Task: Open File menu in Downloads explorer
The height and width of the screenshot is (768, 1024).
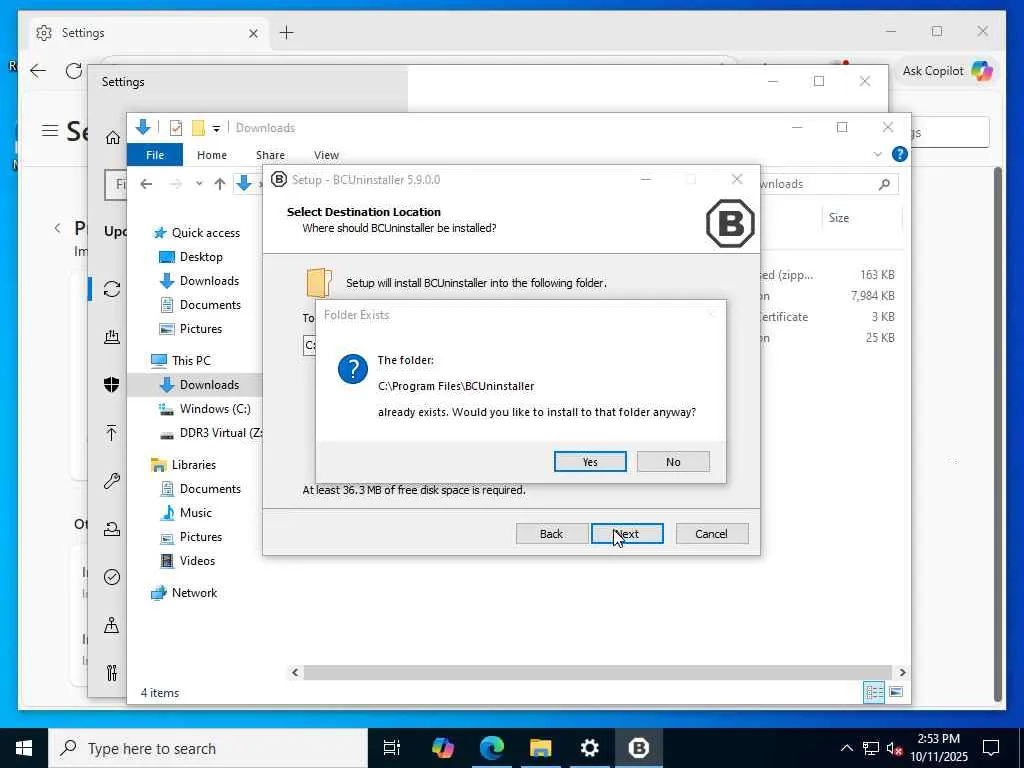Action: 155,155
